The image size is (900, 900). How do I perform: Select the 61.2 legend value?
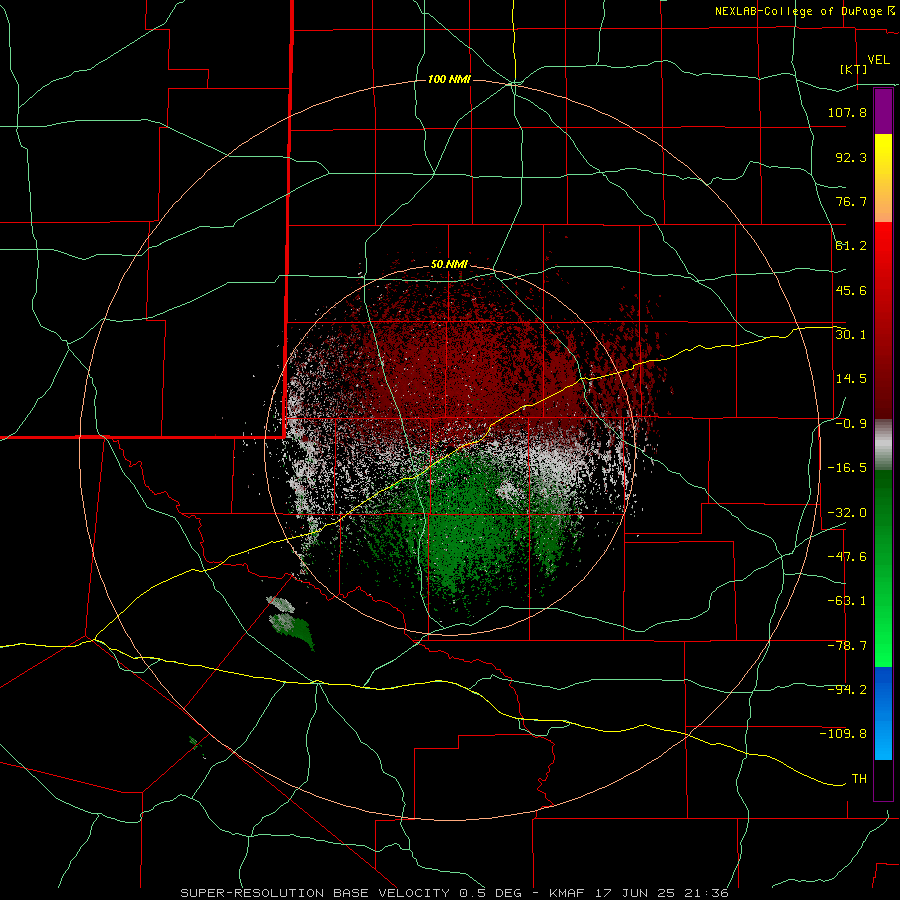(851, 246)
